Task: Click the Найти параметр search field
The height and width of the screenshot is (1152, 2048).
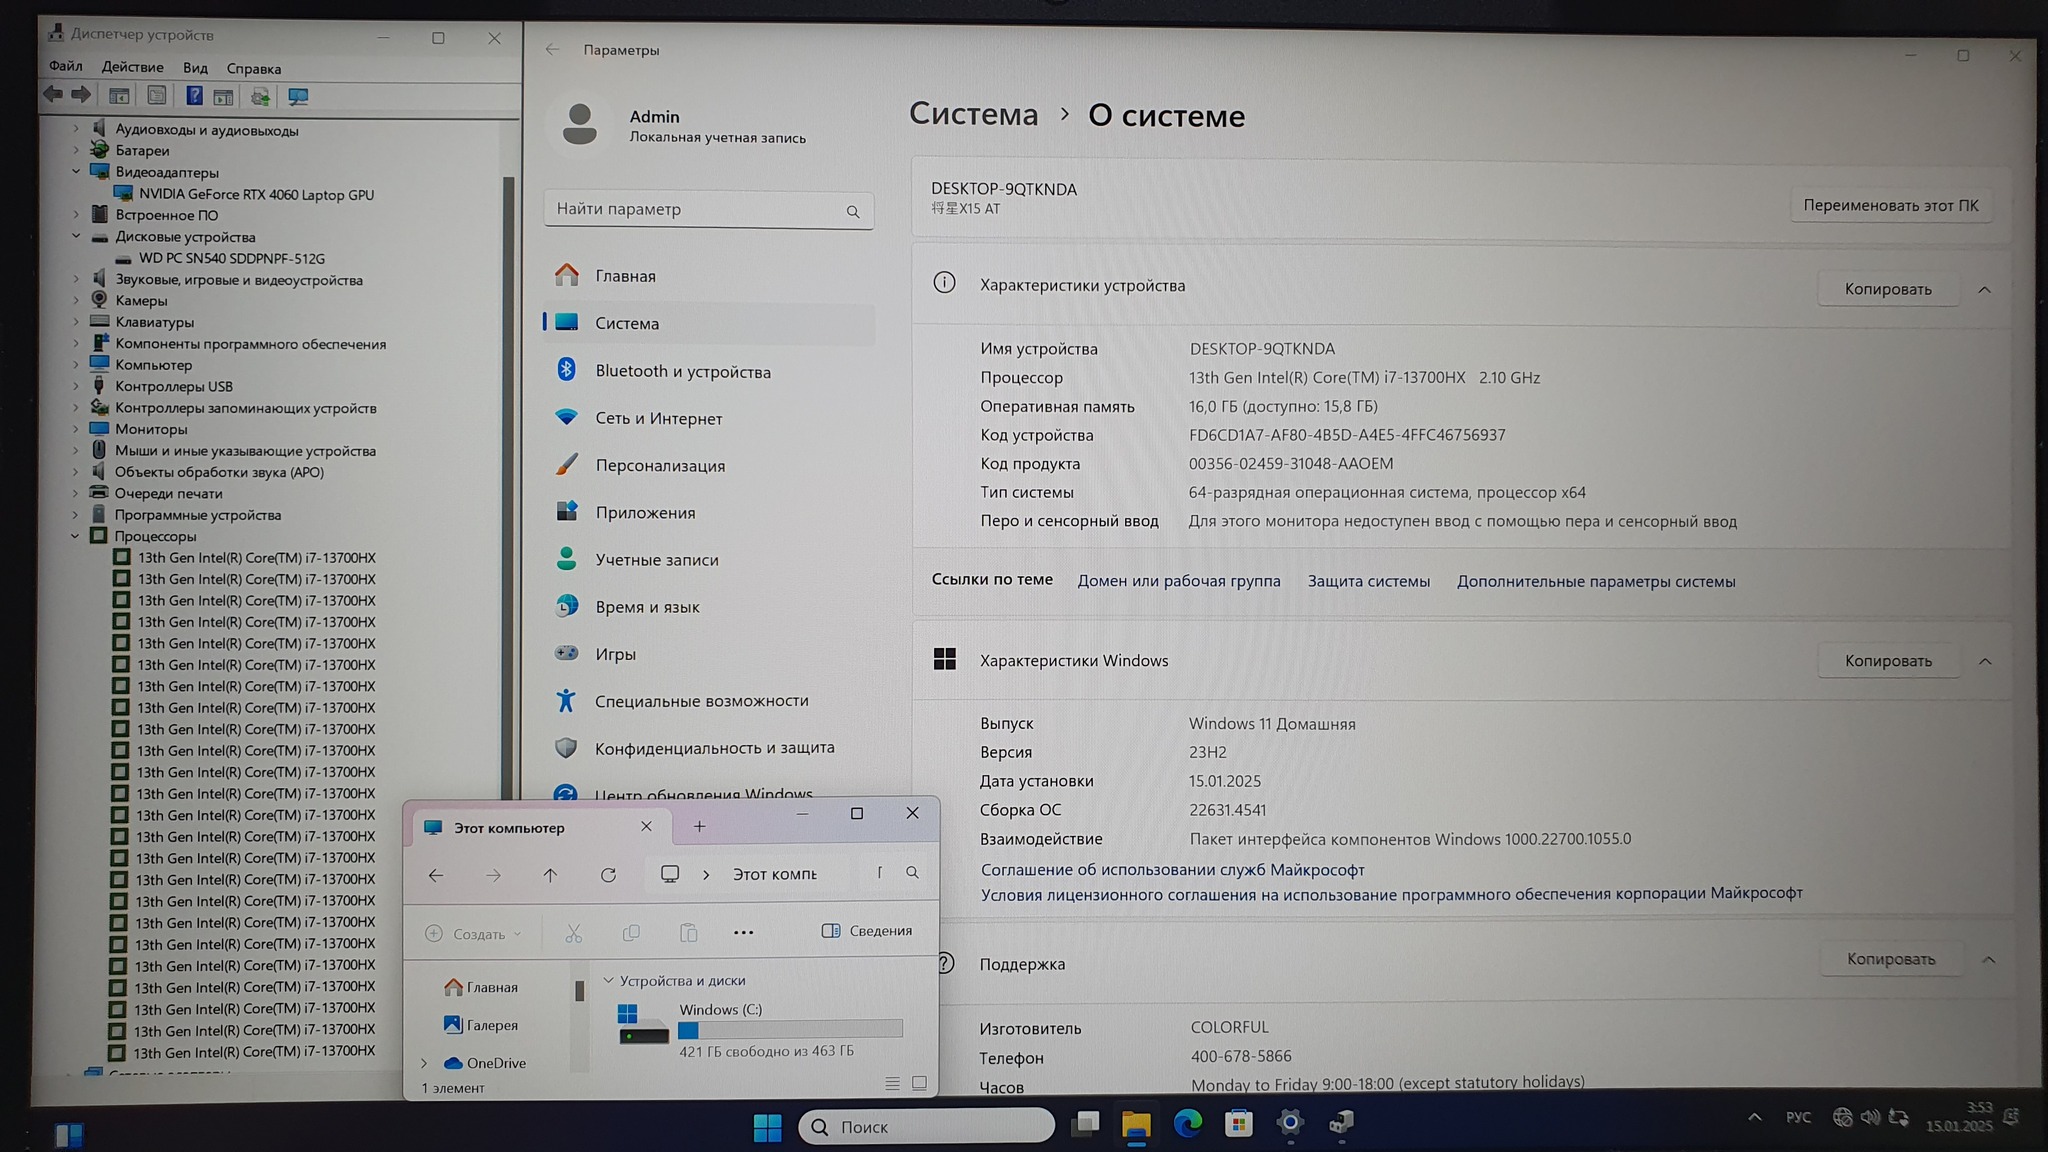Action: point(700,209)
